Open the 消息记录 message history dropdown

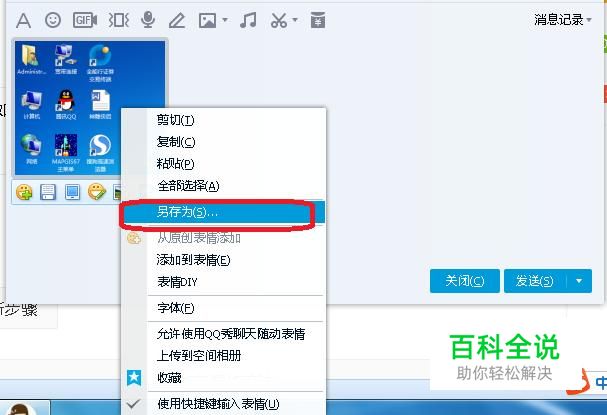562,19
